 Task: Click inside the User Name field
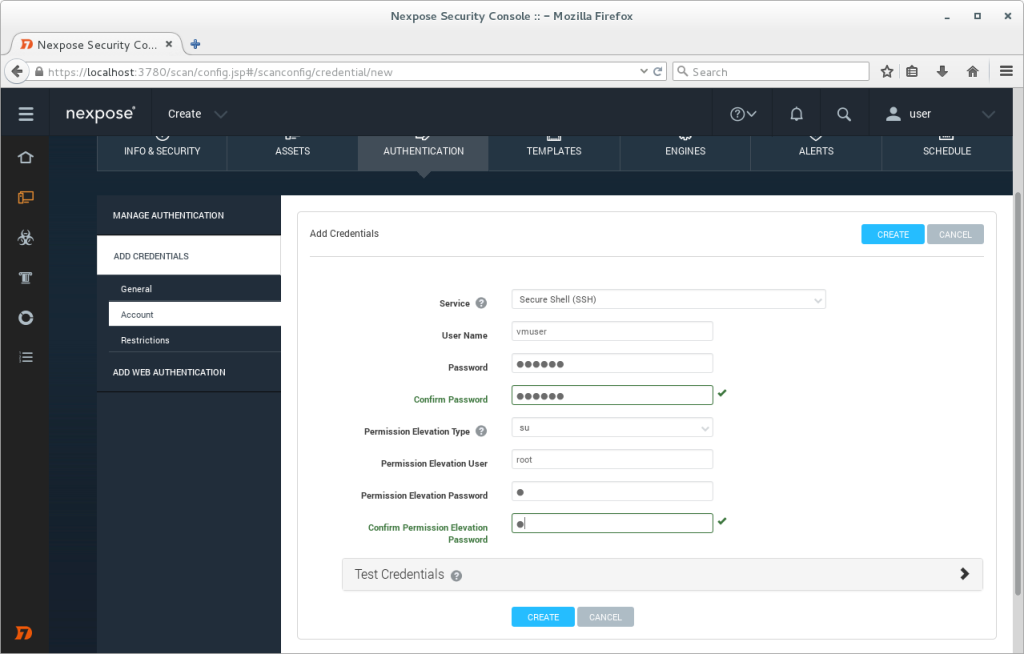tap(612, 331)
